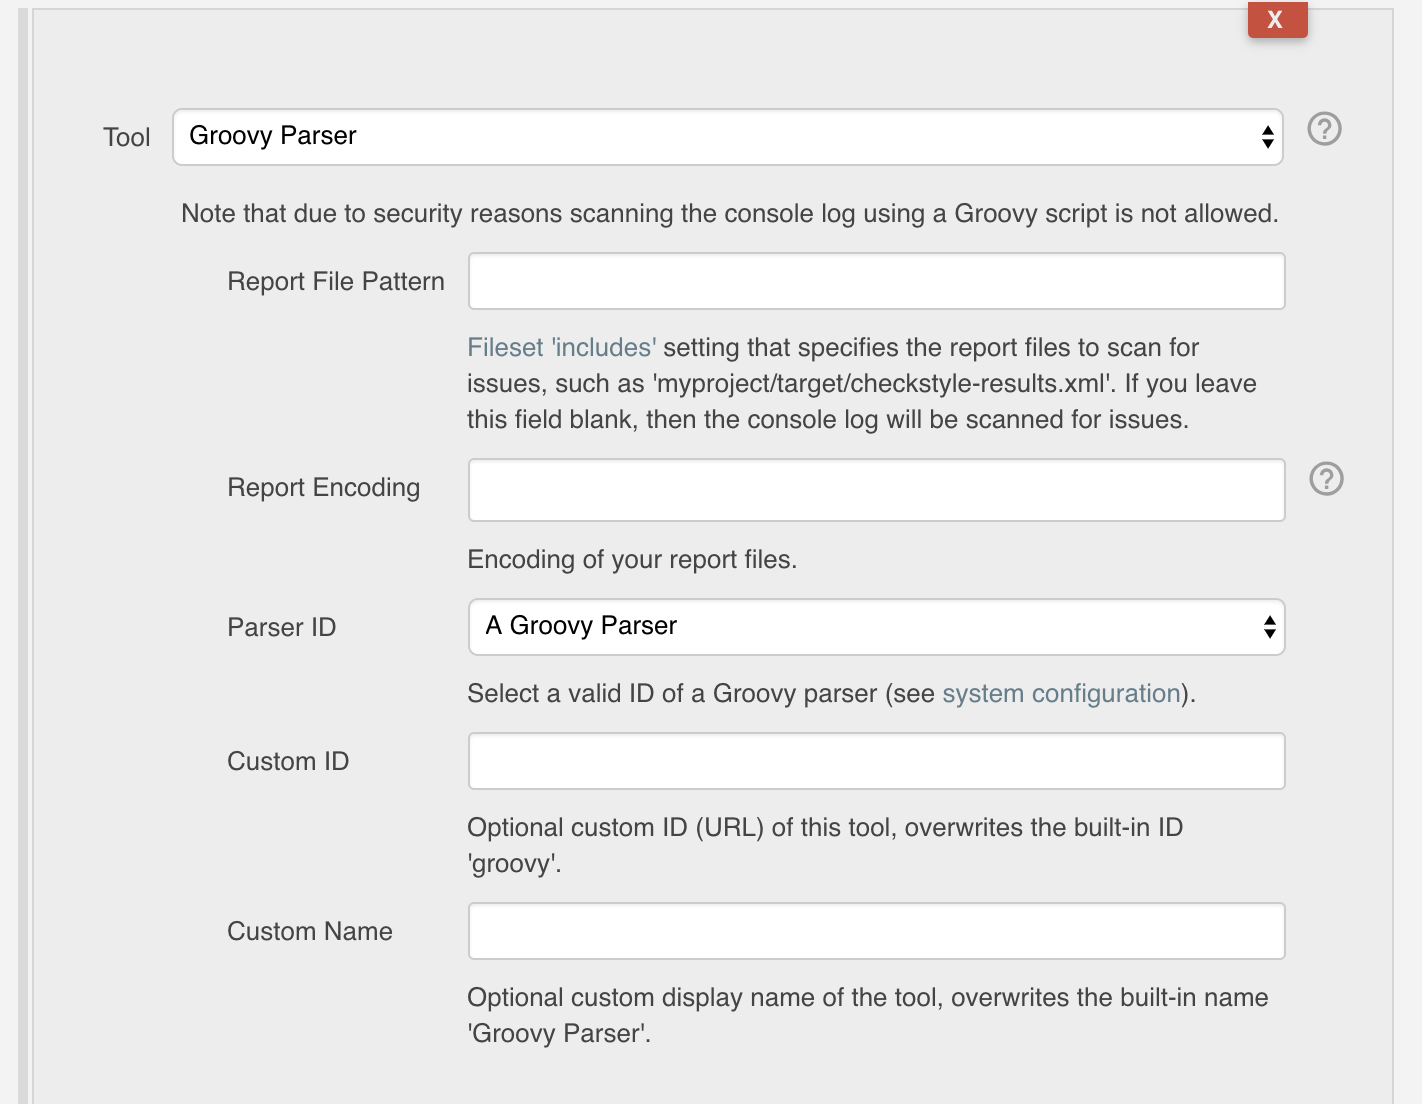
Task: Click 'Encoding of your report files' description
Action: tap(631, 559)
